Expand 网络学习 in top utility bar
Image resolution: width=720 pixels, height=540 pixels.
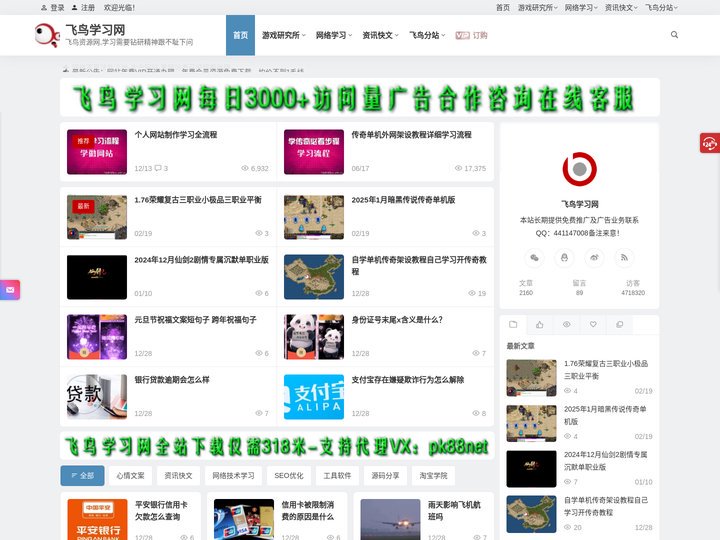pos(581,7)
